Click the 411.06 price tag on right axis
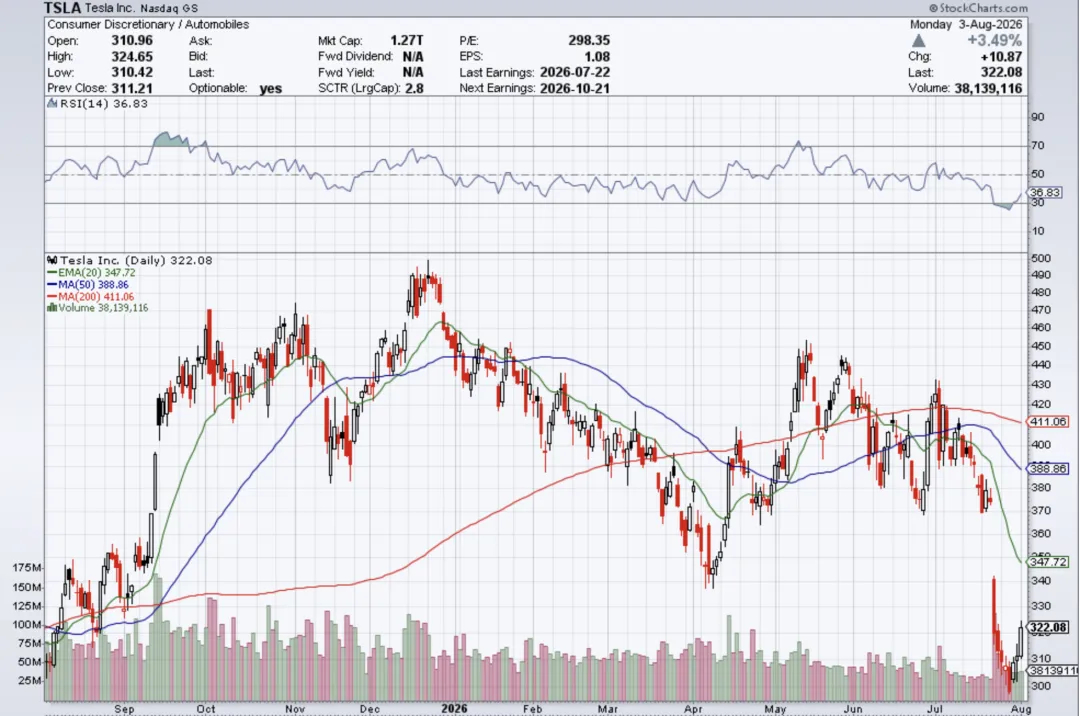Screen dimensions: 1080x716 click(1047, 421)
